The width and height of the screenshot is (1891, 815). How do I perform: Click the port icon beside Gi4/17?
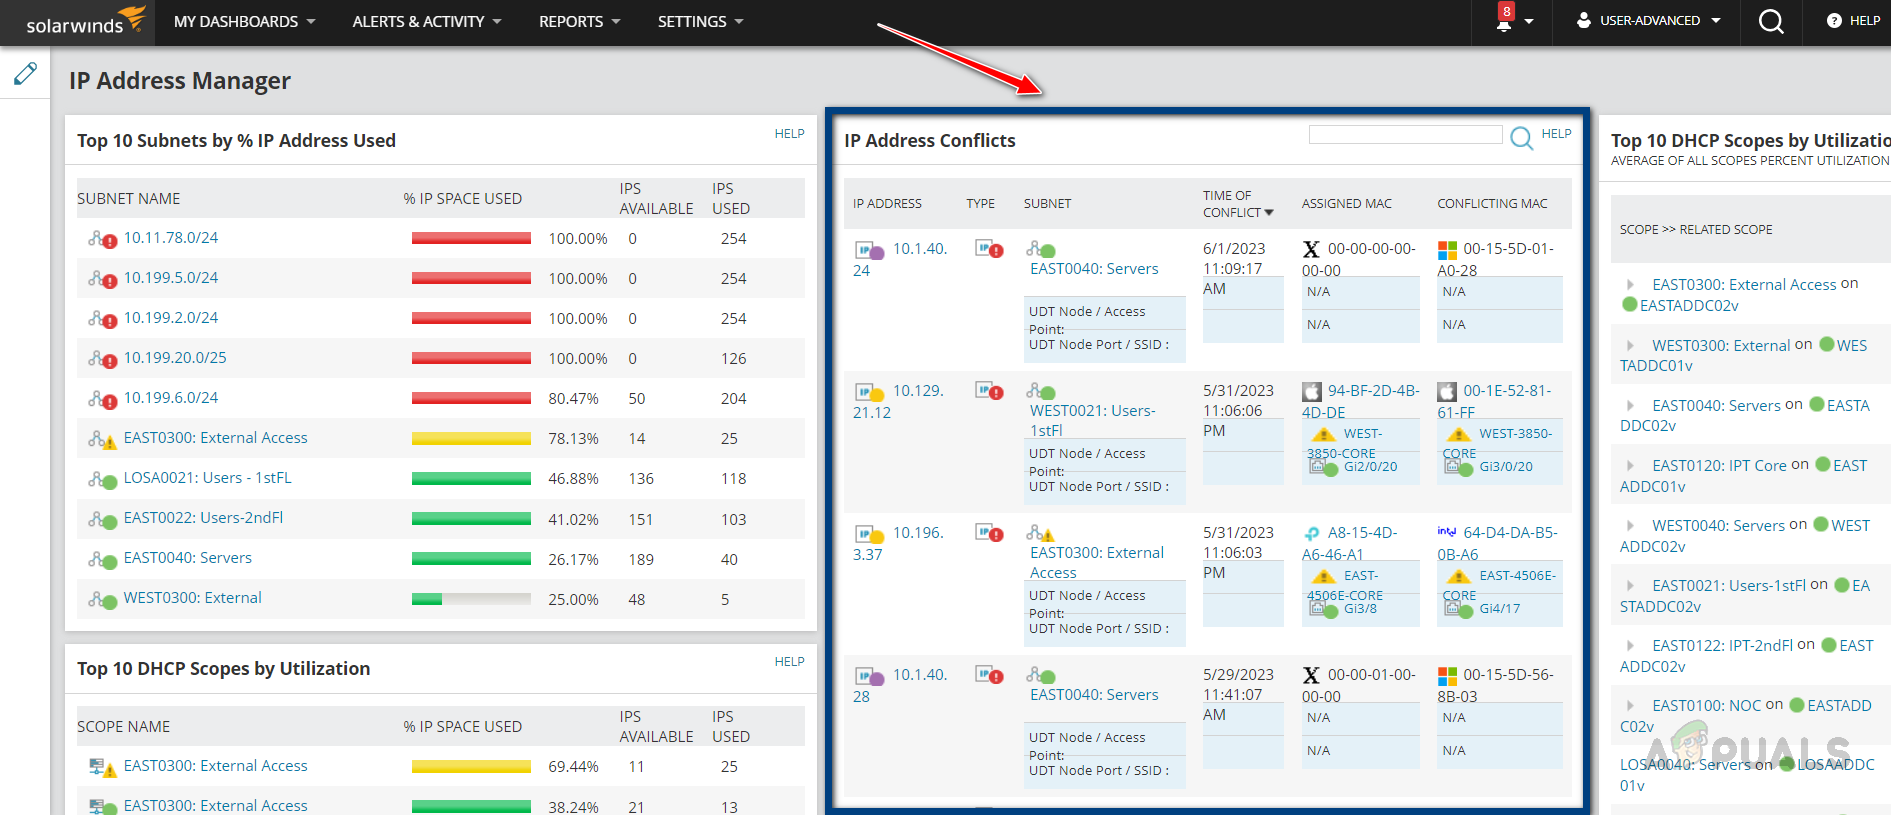tap(1459, 608)
